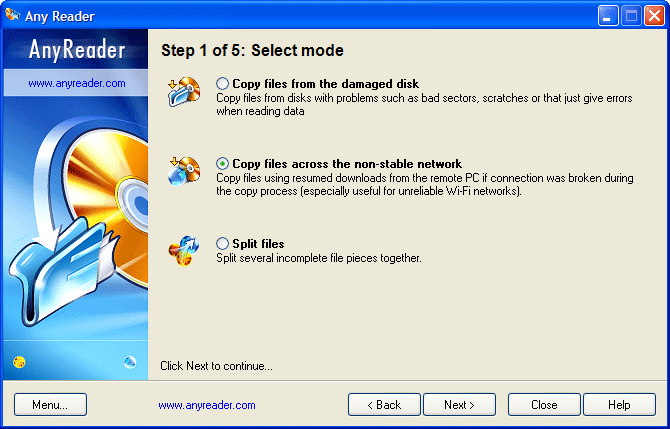
Task: Click the AnyReader logo in sidebar
Action: (x=77, y=51)
